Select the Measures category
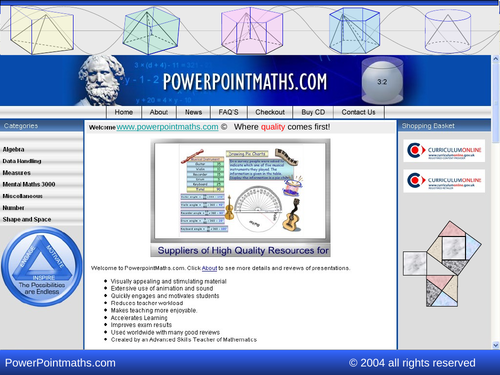The height and width of the screenshot is (375, 500). [x=16, y=173]
